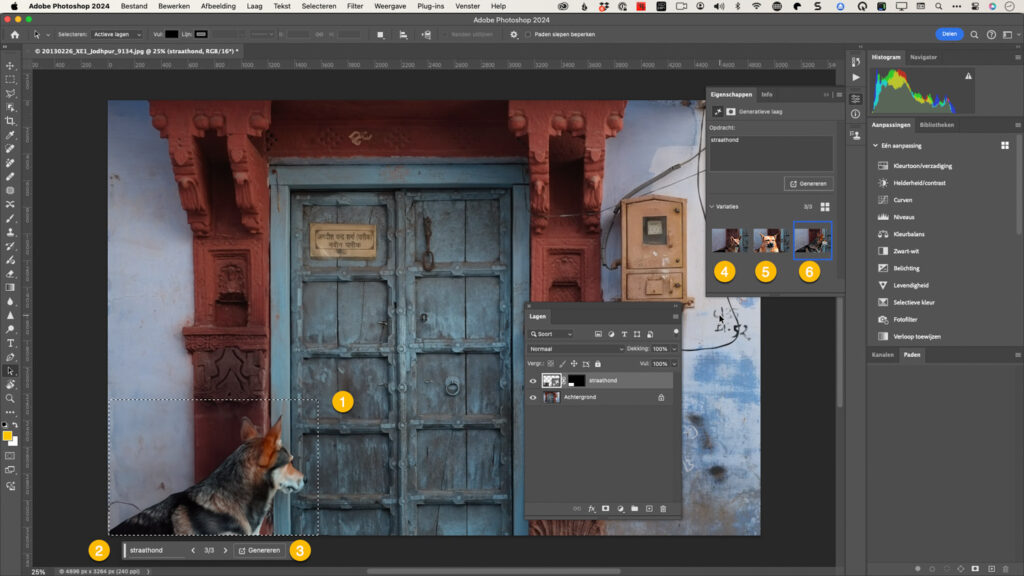
Task: Add a Helderheid/contrast adjustment
Action: [919, 183]
